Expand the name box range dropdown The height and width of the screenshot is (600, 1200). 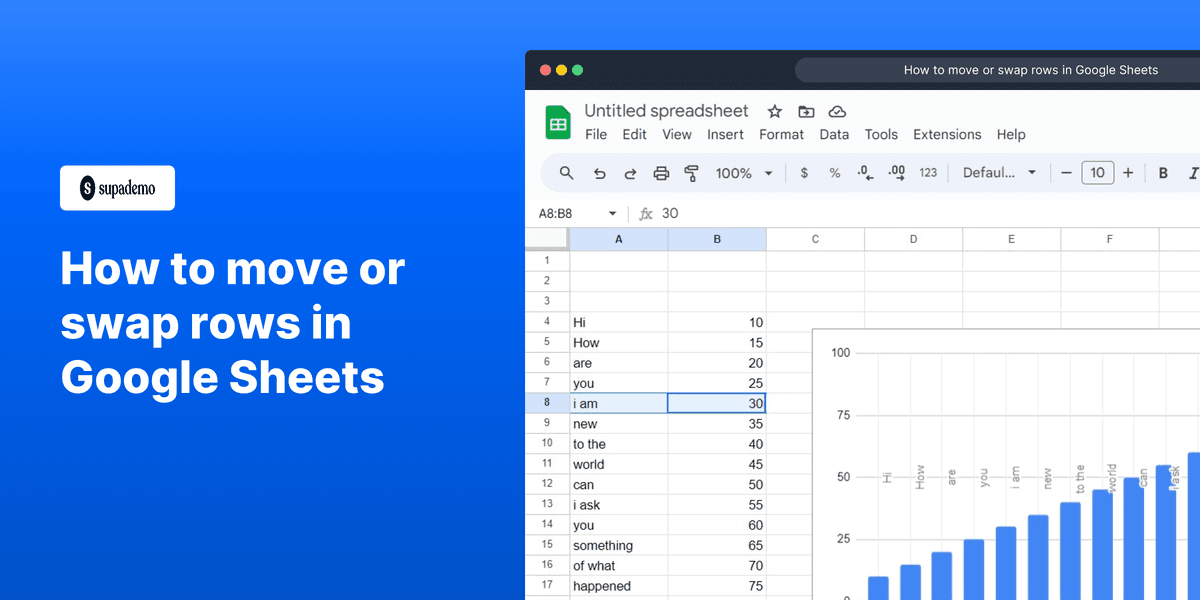tap(612, 213)
